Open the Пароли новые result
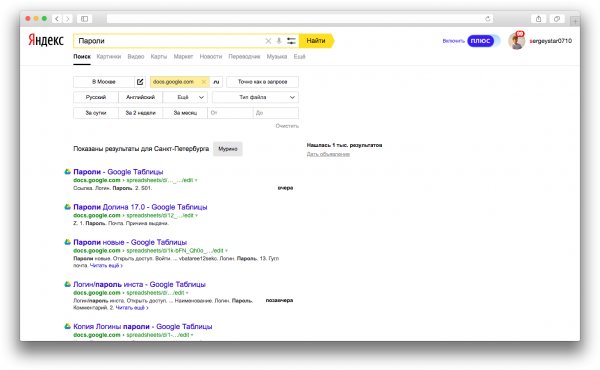Viewport: 600px width, 370px height. pos(130,242)
